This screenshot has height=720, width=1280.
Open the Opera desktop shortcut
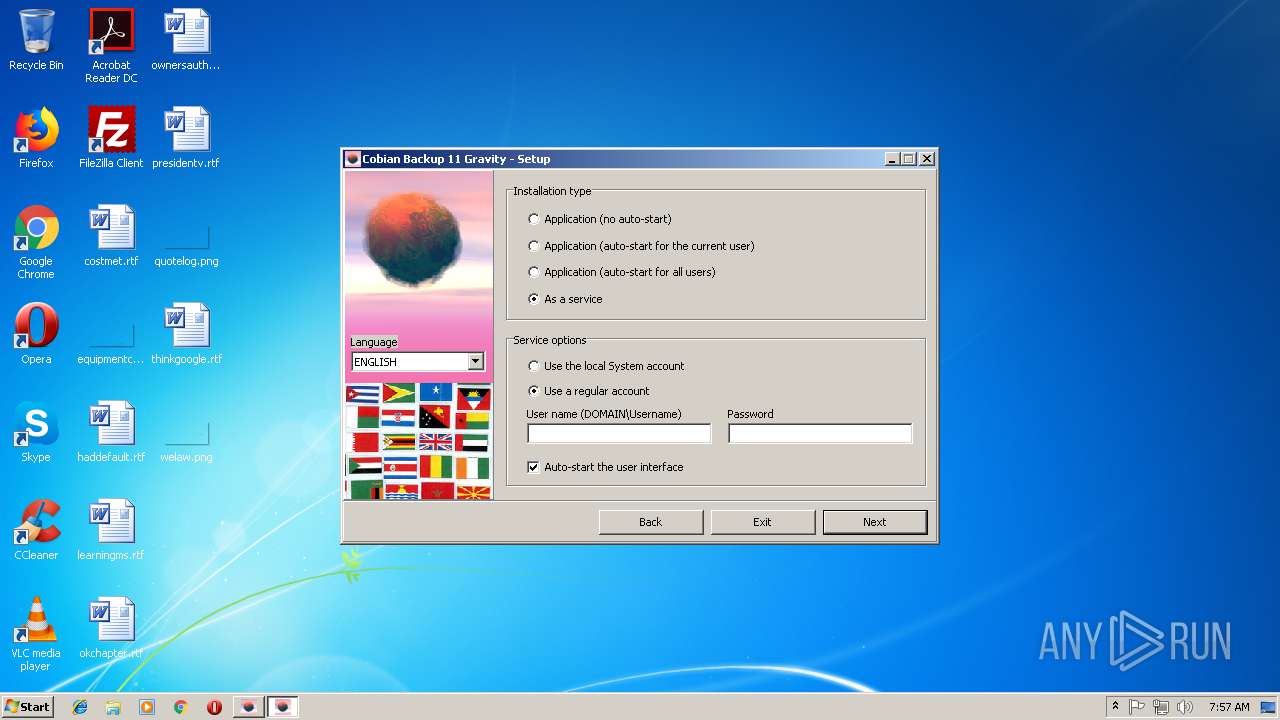(x=36, y=334)
